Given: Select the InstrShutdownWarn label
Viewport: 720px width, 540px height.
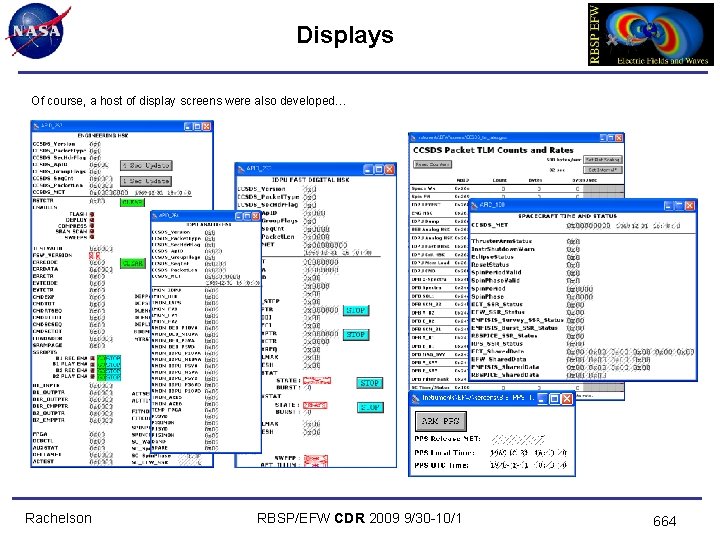Looking at the screenshot, I should click(x=503, y=249).
